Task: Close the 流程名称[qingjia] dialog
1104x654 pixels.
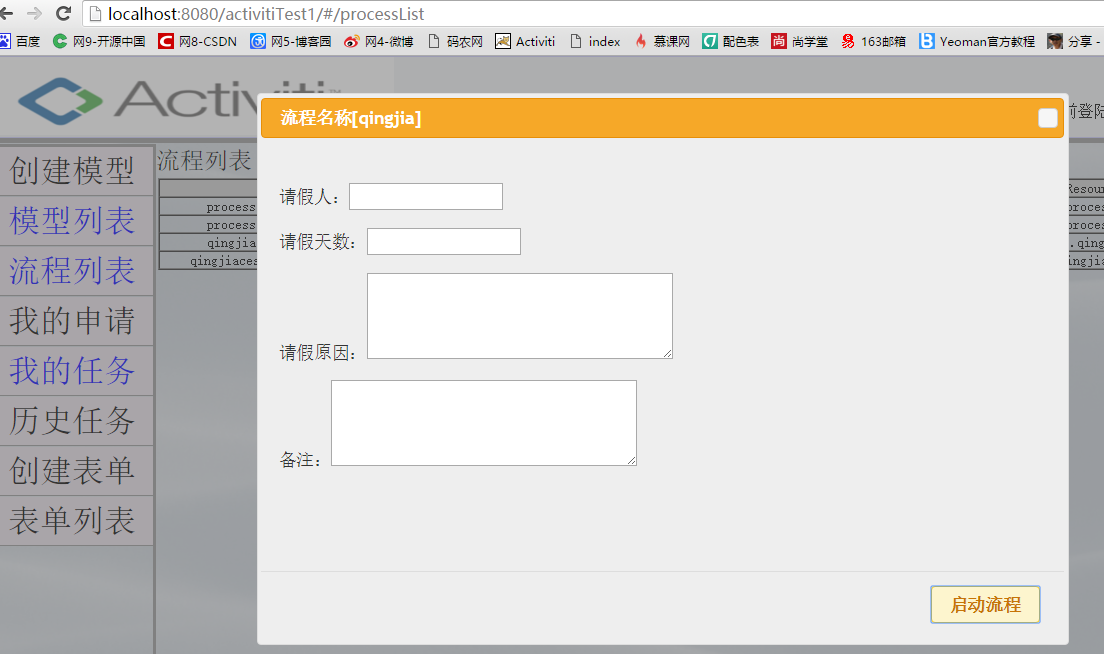Action: click(x=1047, y=118)
